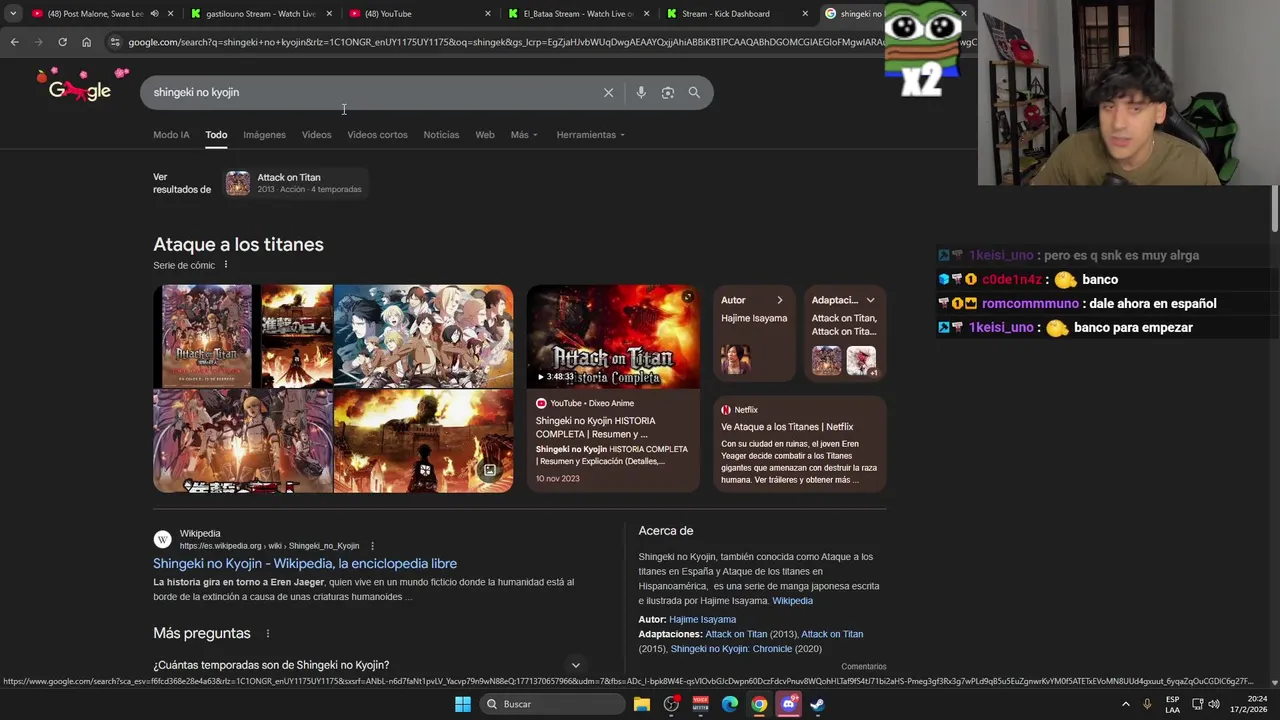View site information icon in address bar

tap(115, 42)
